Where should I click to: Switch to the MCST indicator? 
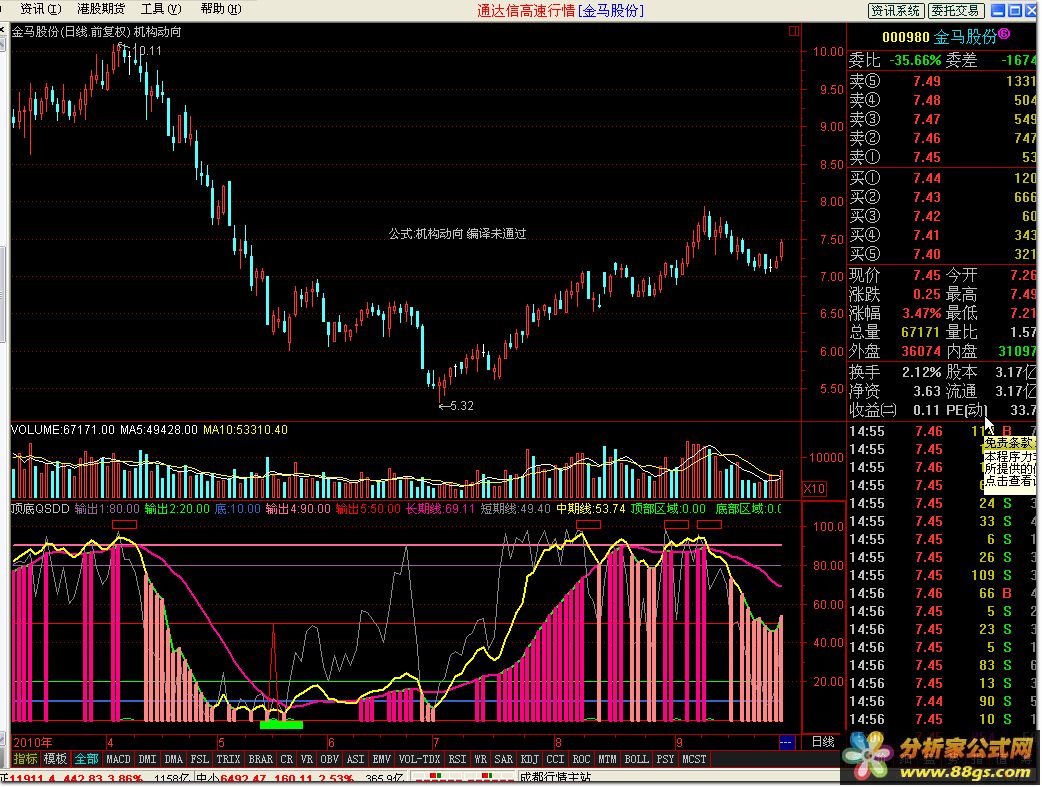tap(694, 758)
